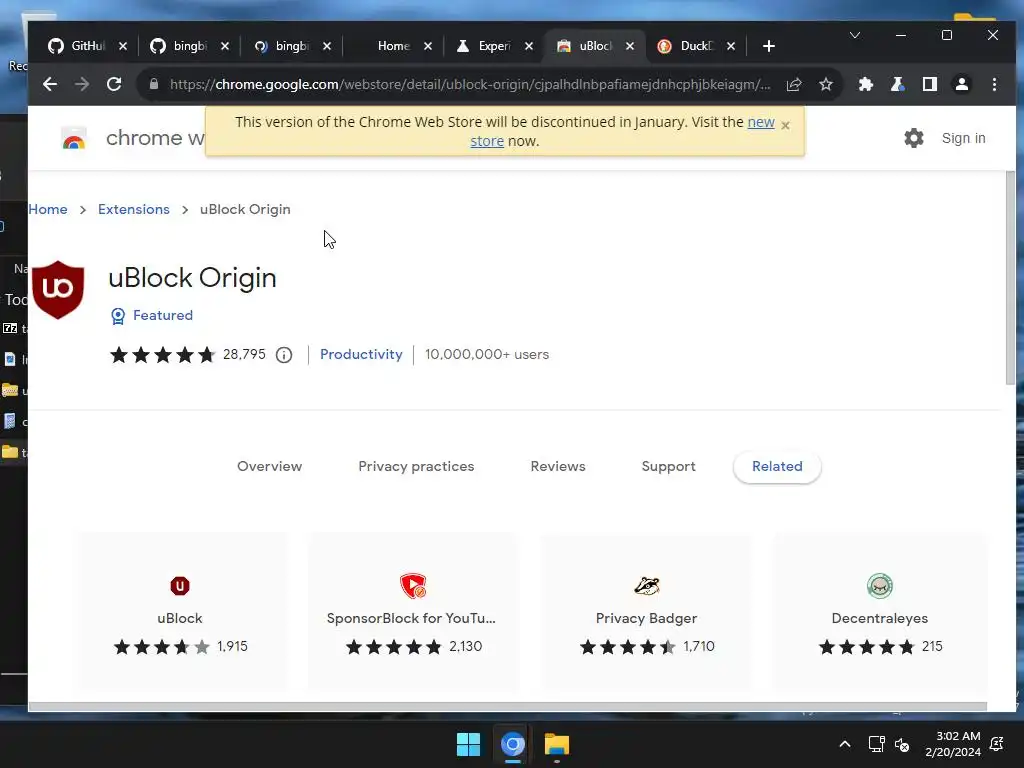Open the uBlock related extension card
Screen dimensions: 1024x768
click(182, 611)
